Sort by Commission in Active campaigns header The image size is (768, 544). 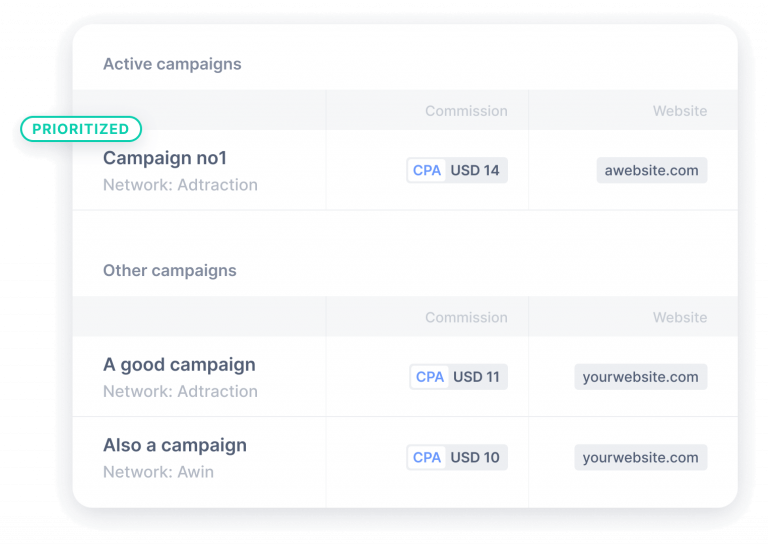(466, 111)
